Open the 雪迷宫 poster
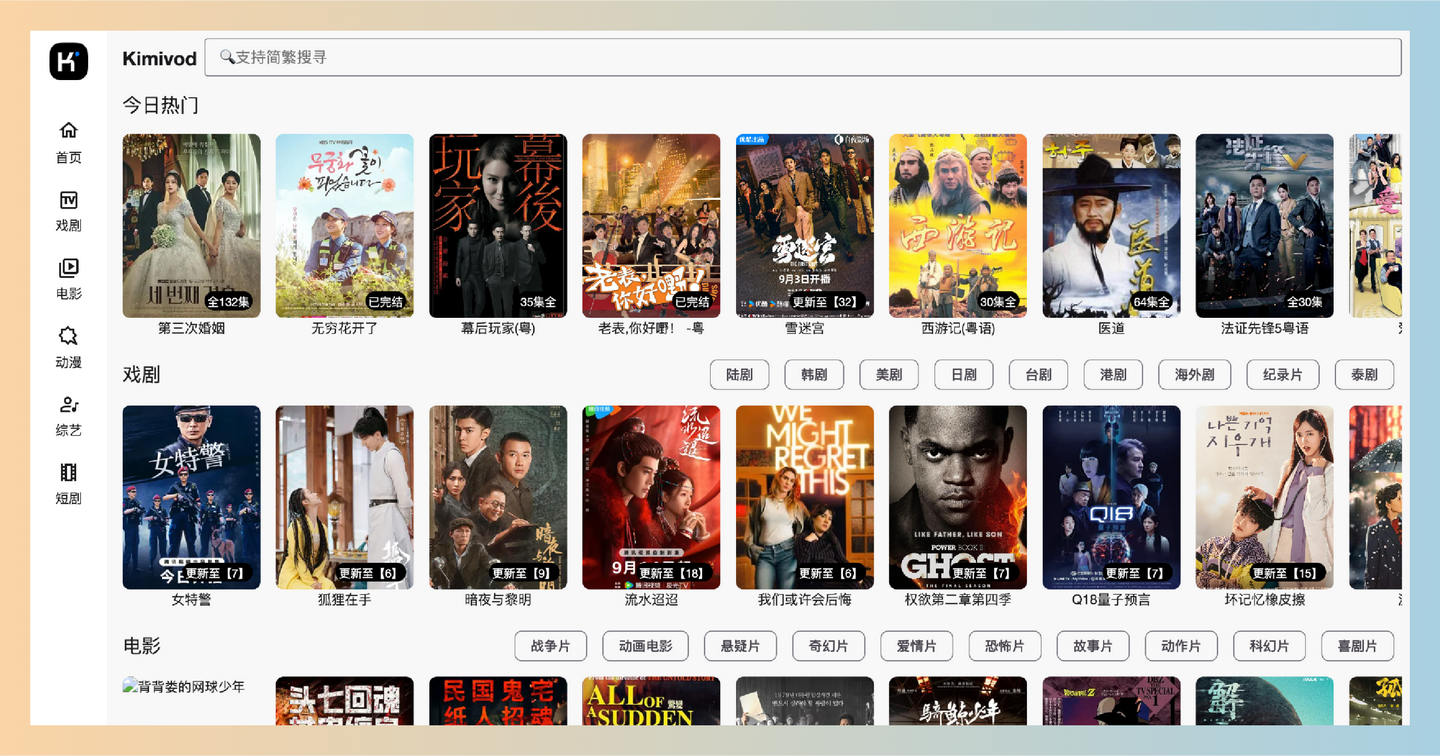The height and width of the screenshot is (756, 1440). coord(805,226)
